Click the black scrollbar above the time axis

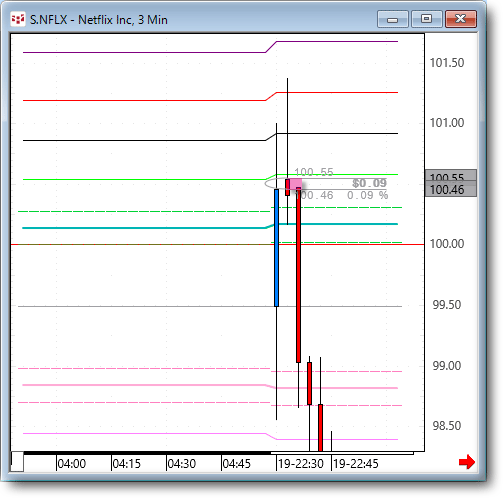[x=147, y=453]
